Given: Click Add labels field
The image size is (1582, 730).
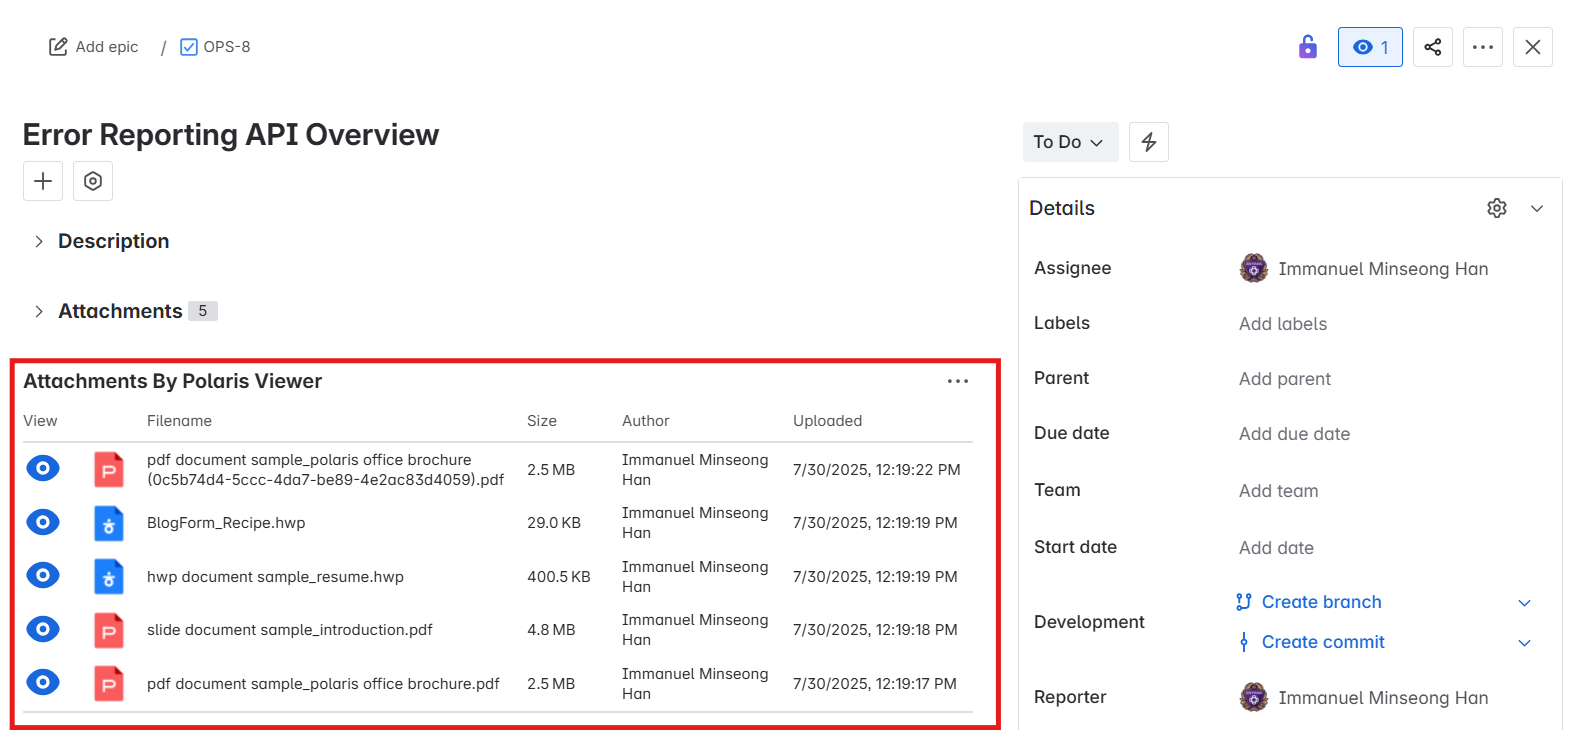Looking at the screenshot, I should click(x=1283, y=324).
